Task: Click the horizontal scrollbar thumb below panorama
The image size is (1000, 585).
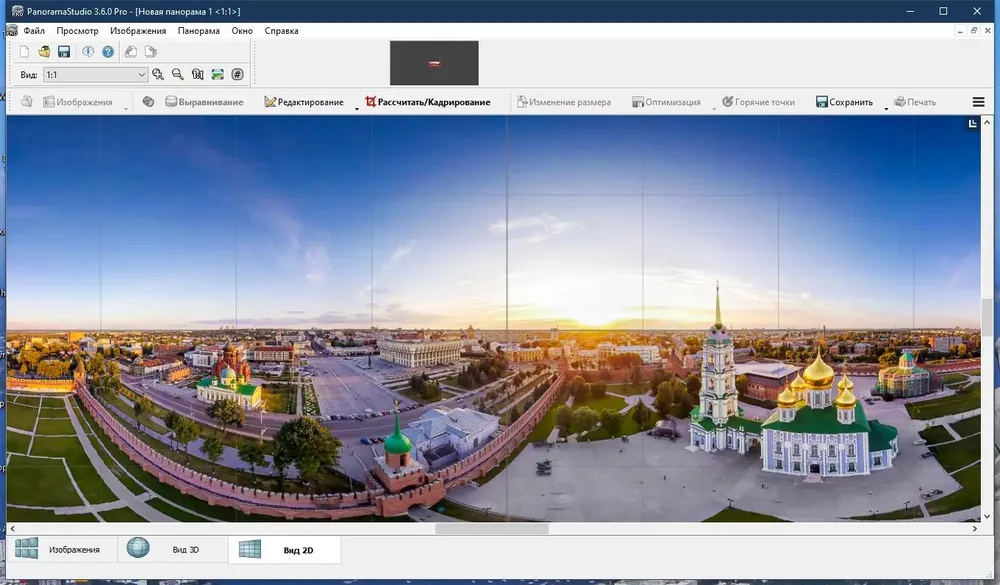Action: (x=492, y=529)
